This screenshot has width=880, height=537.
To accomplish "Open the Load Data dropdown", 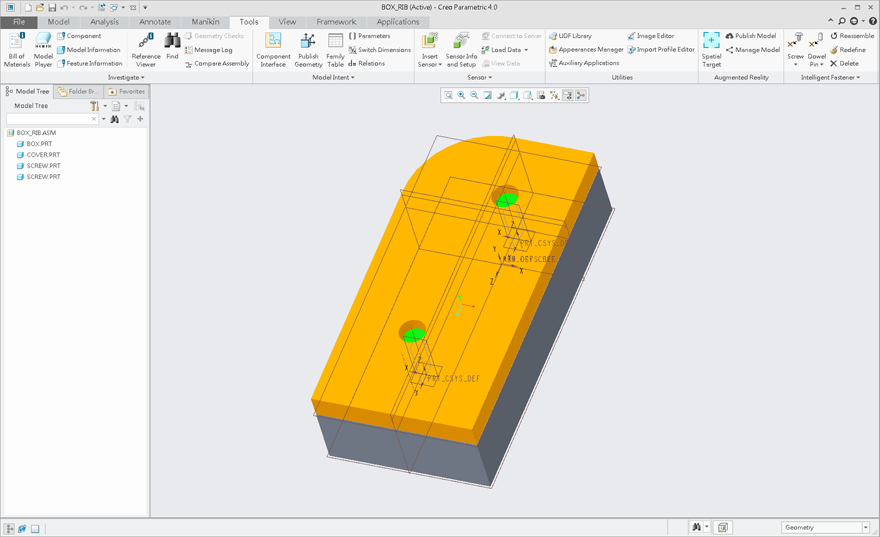I will tap(506, 50).
